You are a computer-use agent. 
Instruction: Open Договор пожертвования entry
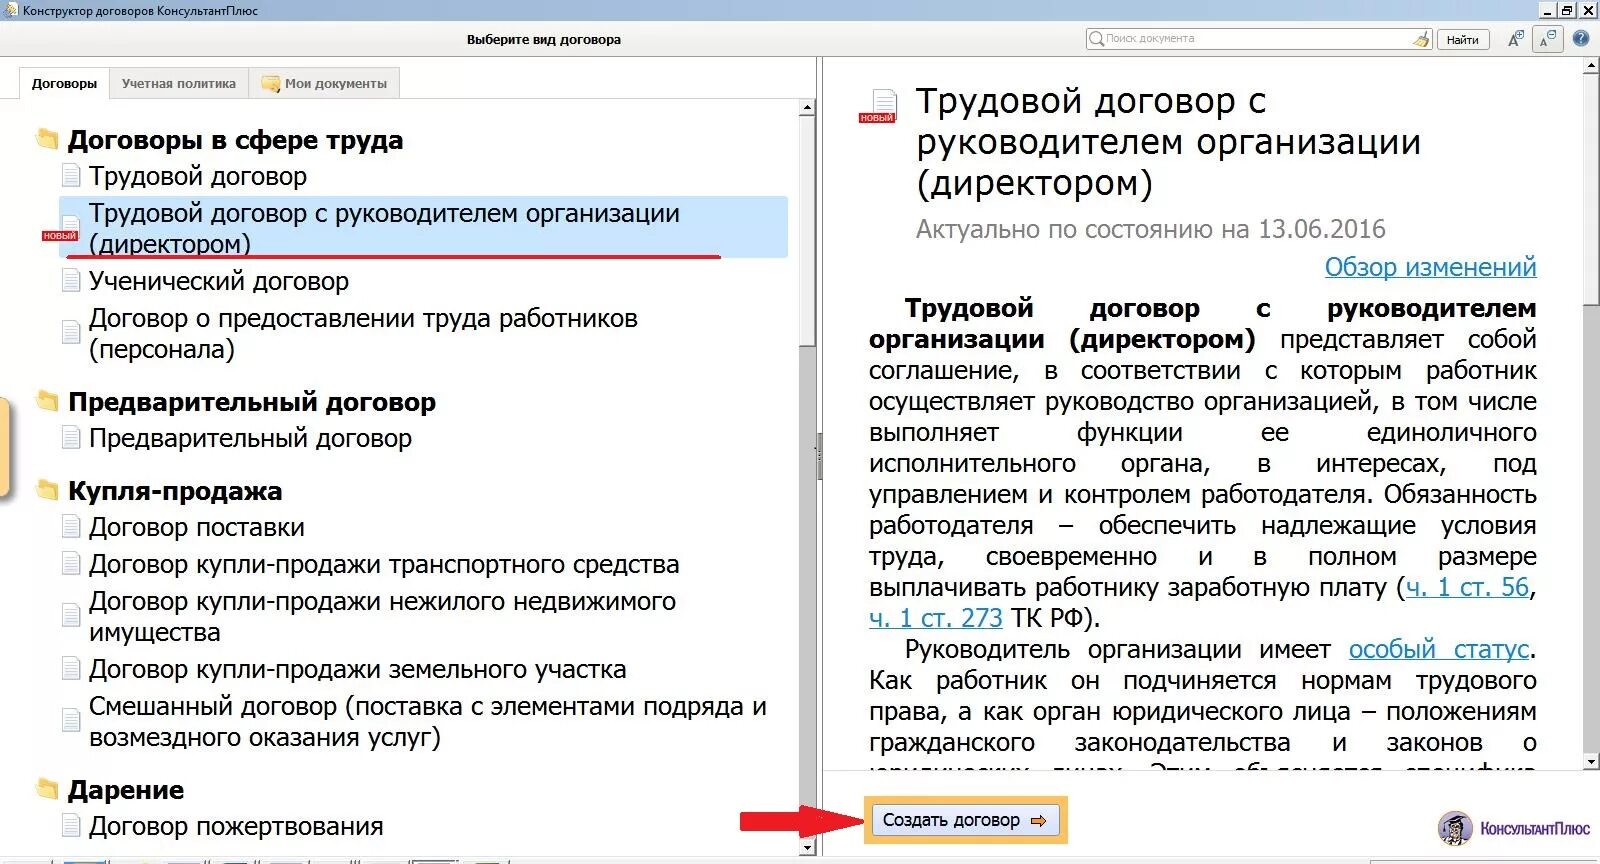pyautogui.click(x=236, y=826)
